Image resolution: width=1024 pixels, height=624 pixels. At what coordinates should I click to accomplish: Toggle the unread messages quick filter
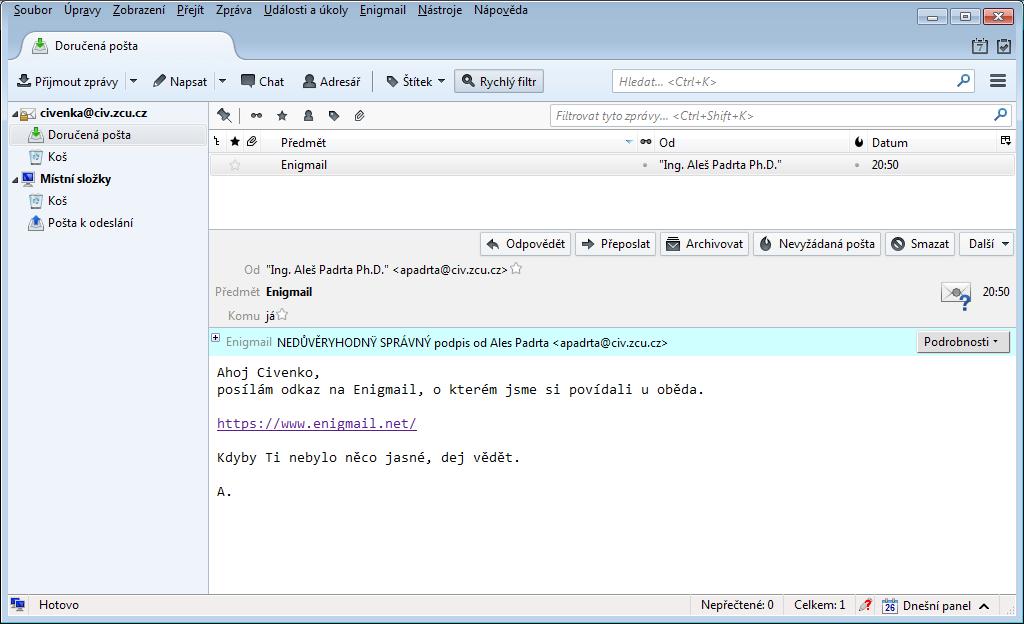256,116
